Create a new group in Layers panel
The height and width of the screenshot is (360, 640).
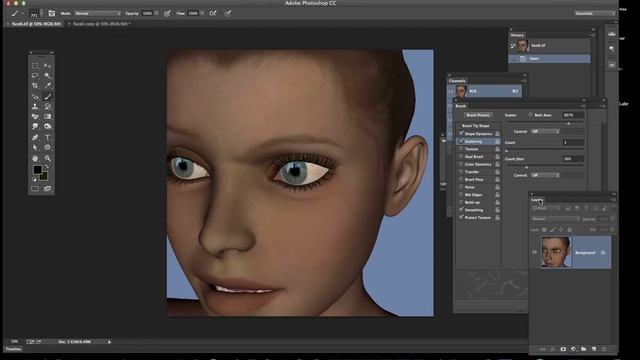click(584, 349)
